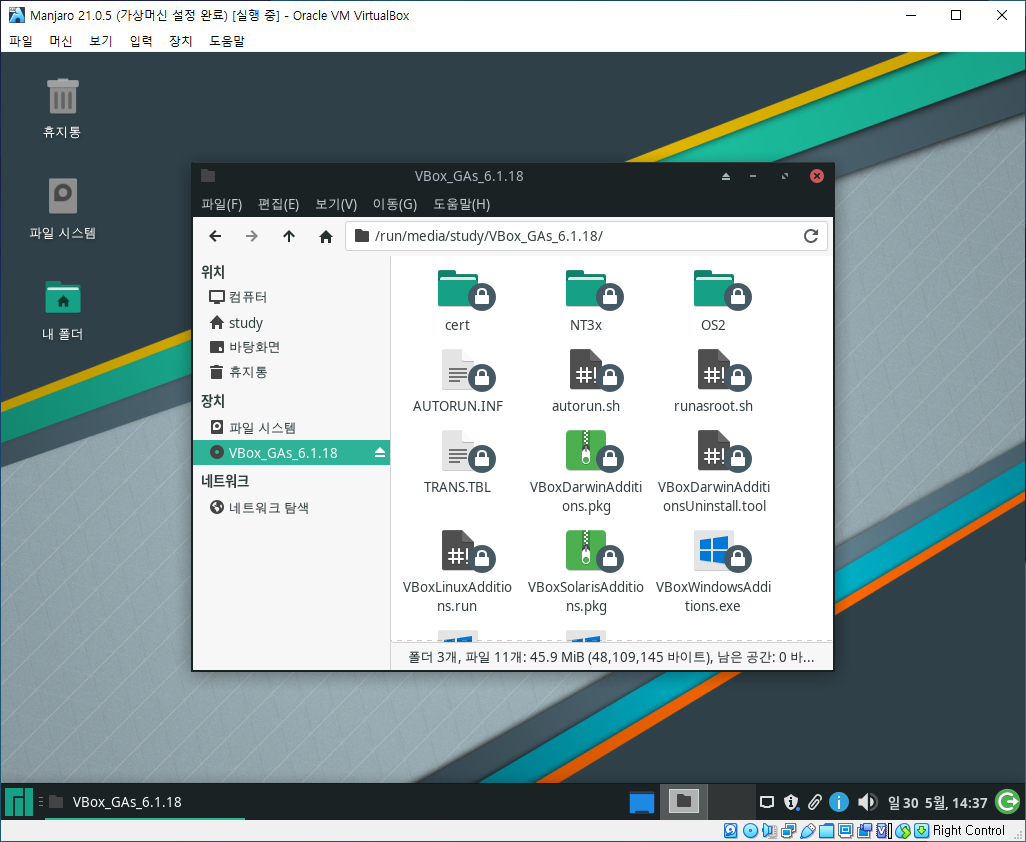Open file manager 파일(F) menu
The width and height of the screenshot is (1026, 842).
[221, 204]
